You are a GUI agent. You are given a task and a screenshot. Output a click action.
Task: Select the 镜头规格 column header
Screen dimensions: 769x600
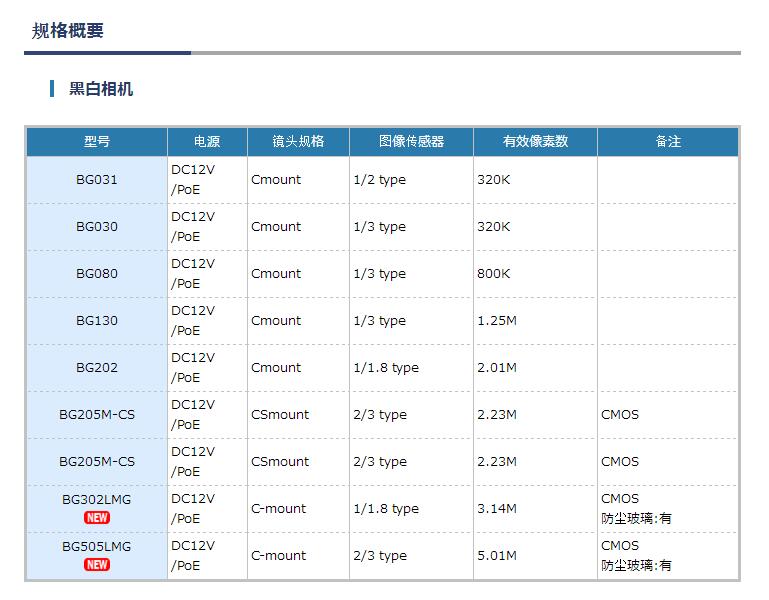point(298,142)
